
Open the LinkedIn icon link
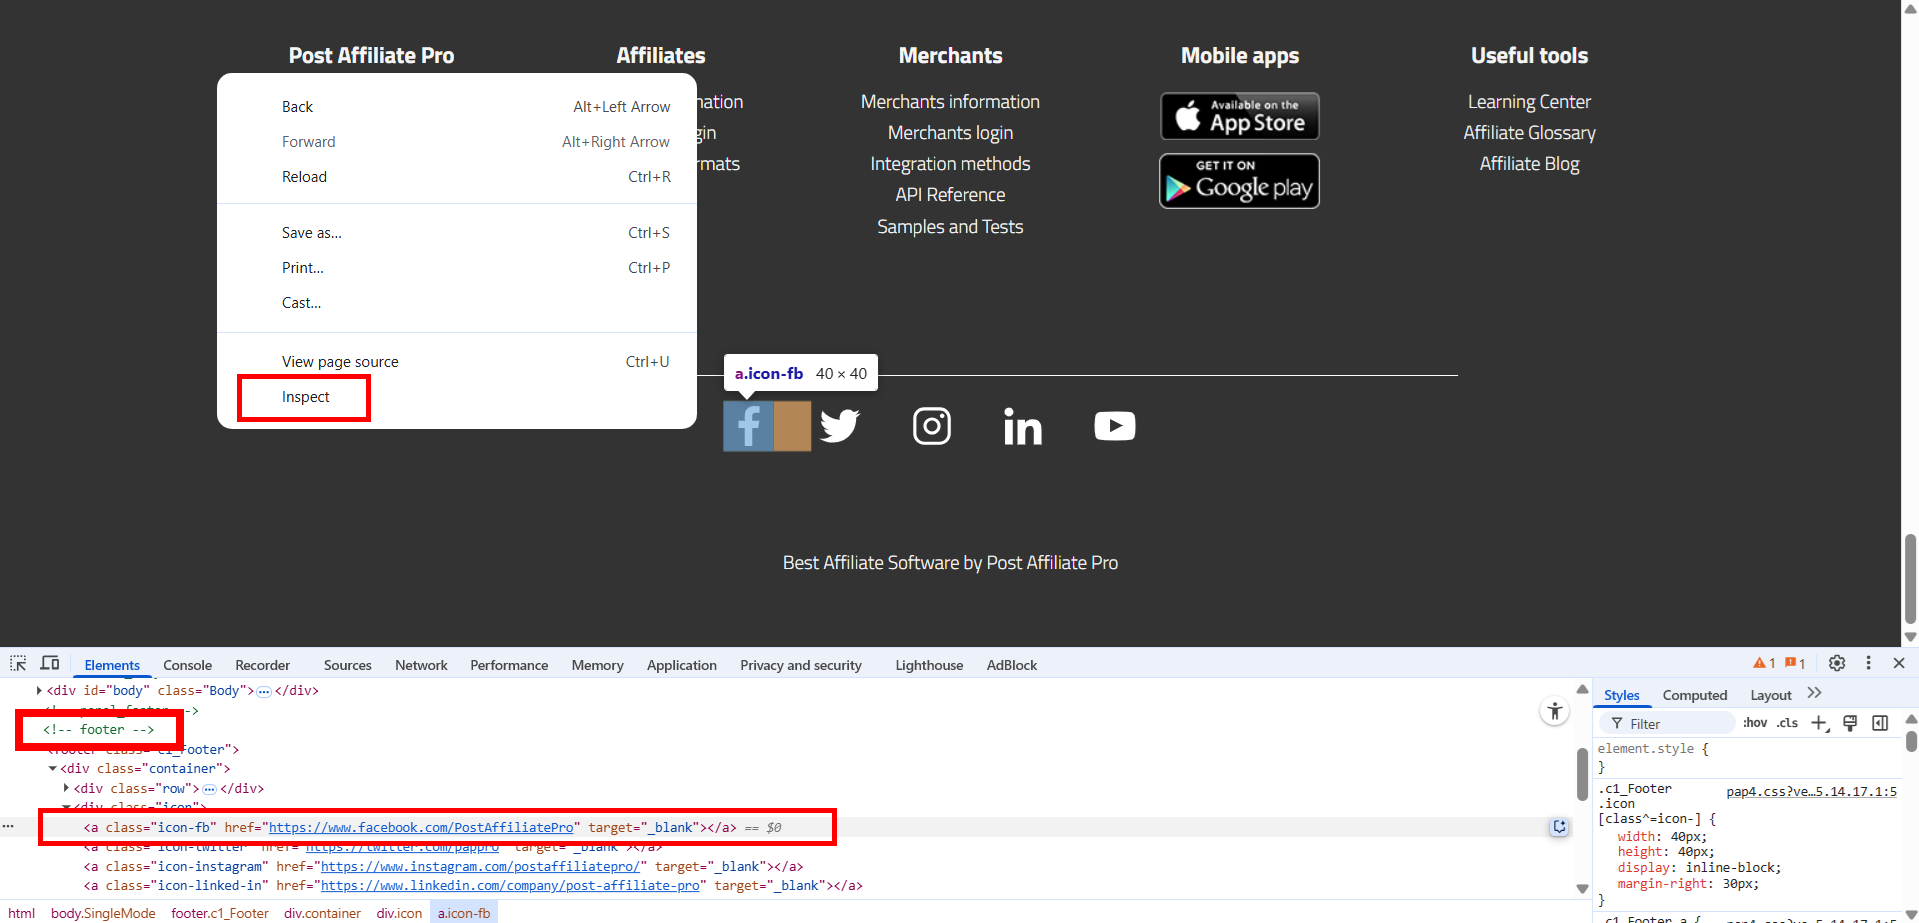(1023, 426)
